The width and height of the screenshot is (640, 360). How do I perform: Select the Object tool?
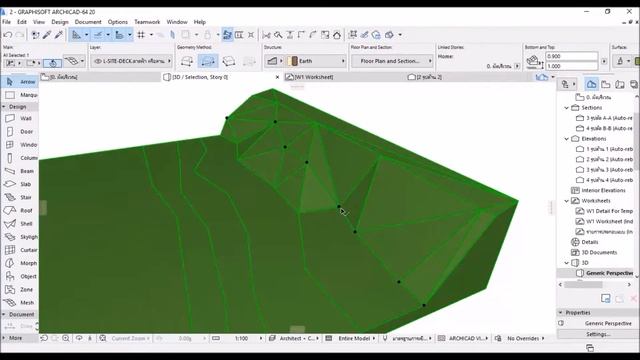[20, 276]
